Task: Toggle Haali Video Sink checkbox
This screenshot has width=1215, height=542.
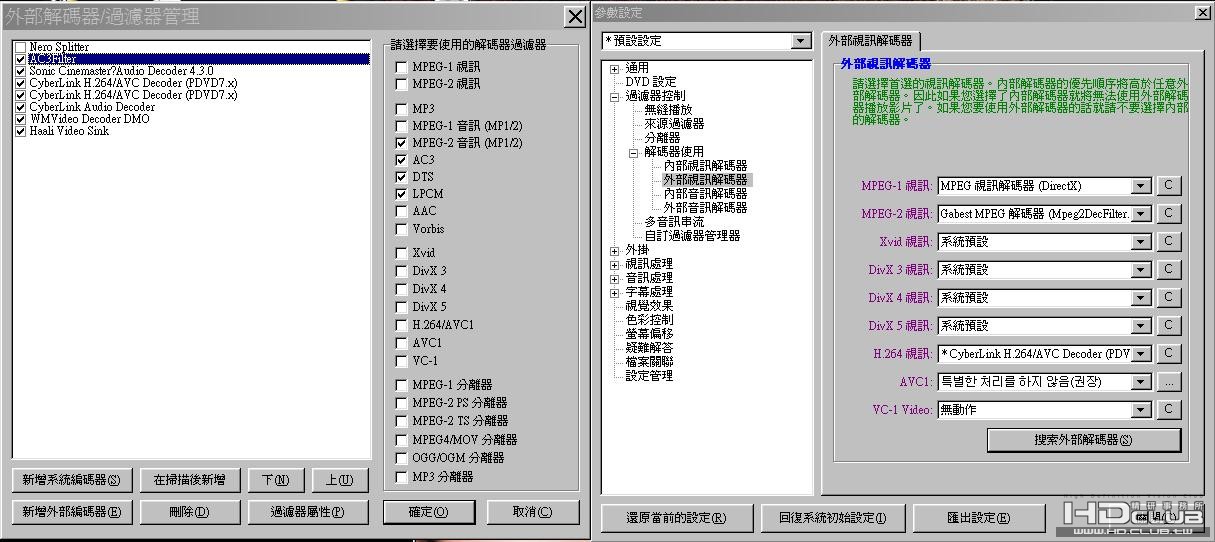Action: pos(21,131)
